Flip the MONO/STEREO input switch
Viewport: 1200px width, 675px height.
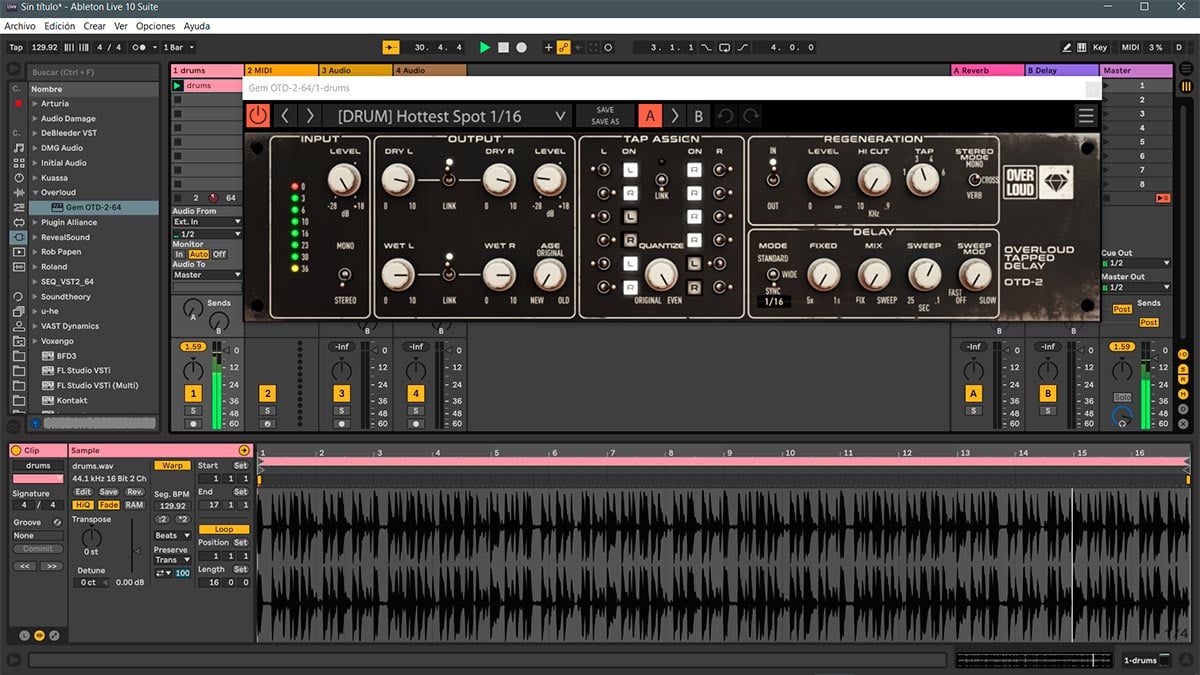pos(345,274)
